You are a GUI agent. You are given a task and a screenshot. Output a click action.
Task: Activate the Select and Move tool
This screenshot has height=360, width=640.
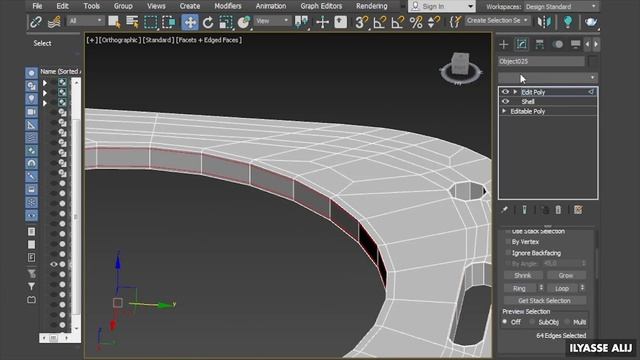(x=190, y=22)
